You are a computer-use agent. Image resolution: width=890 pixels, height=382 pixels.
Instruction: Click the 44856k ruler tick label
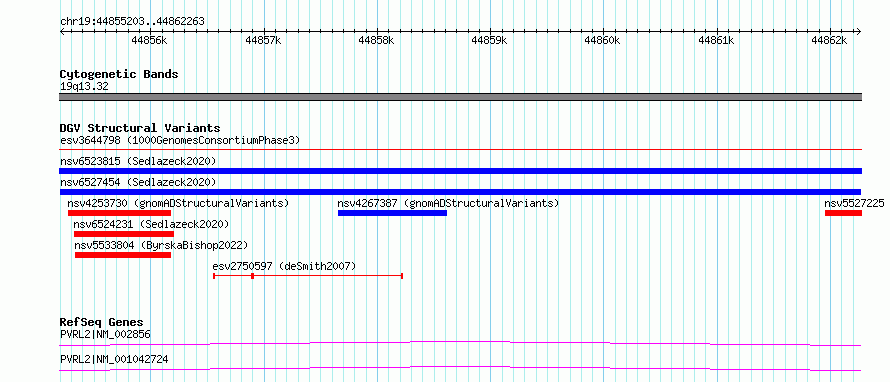point(149,41)
